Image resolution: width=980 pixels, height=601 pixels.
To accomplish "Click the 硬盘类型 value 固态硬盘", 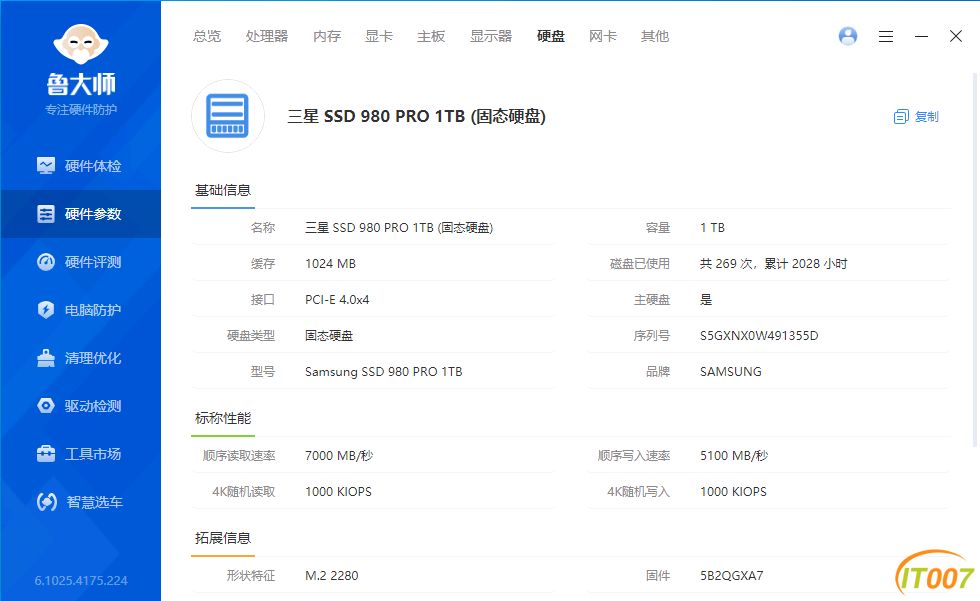I will click(x=329, y=335).
